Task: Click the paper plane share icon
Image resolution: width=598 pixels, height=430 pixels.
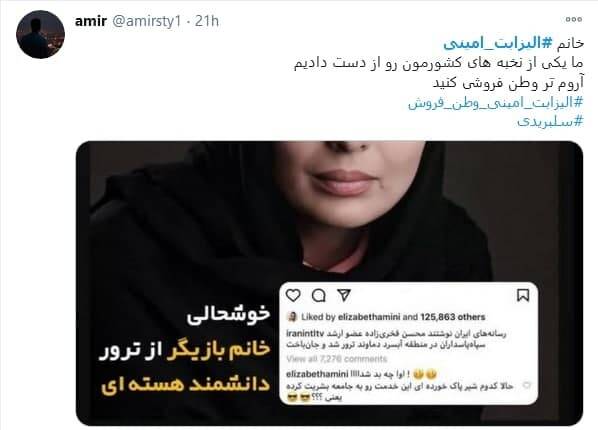Action: [344, 295]
